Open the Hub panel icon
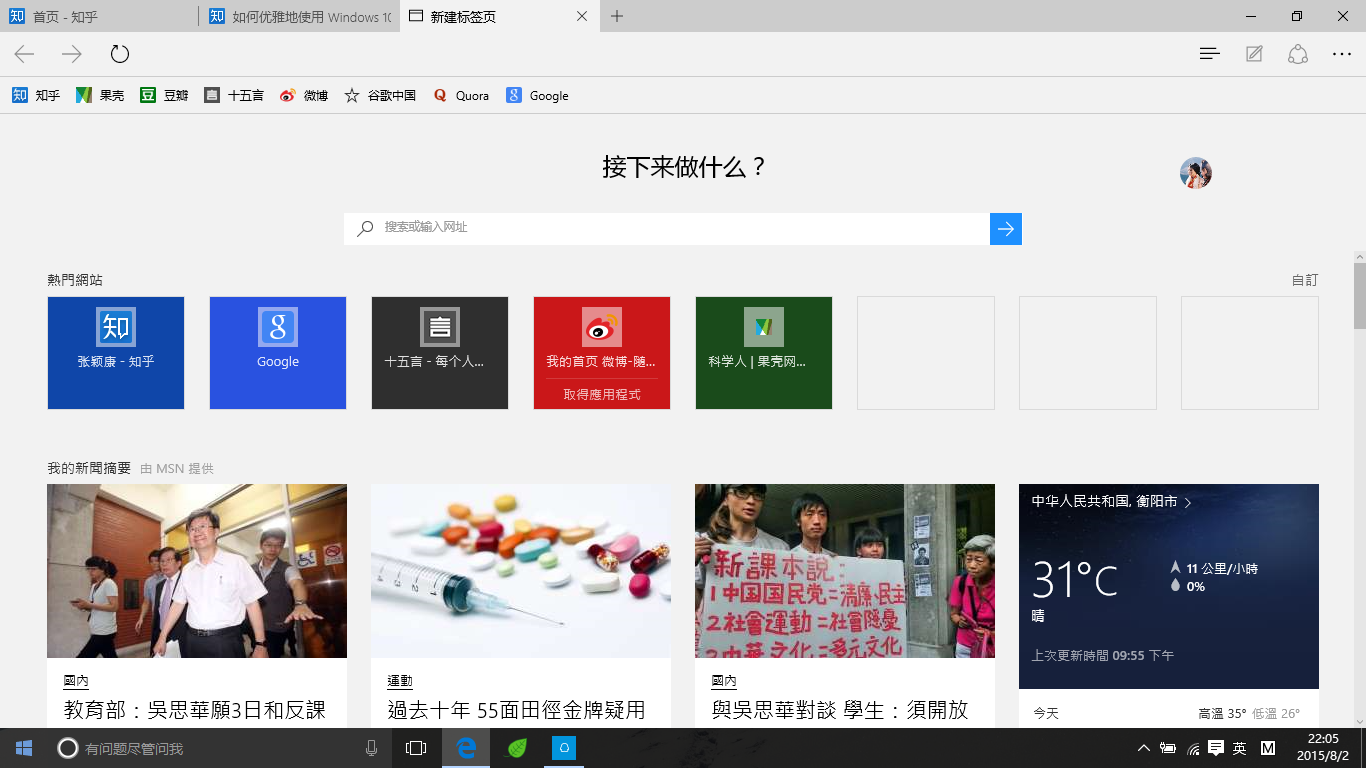The image size is (1366, 768). click(x=1210, y=54)
